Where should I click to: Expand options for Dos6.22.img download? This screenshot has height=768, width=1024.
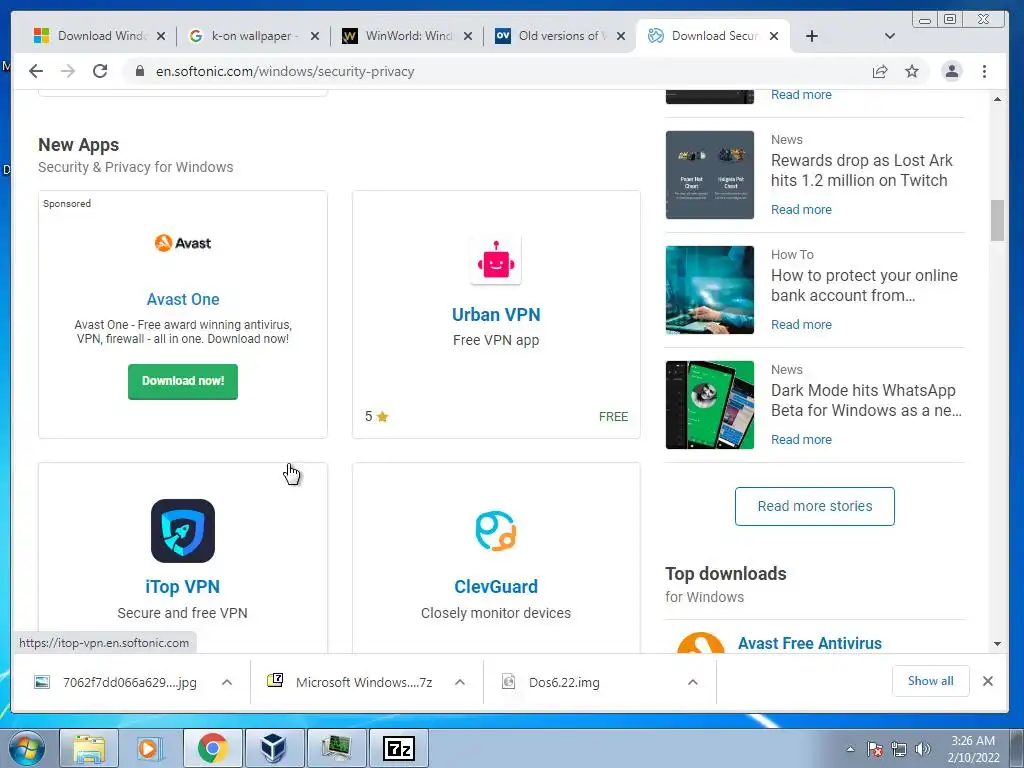tap(692, 682)
